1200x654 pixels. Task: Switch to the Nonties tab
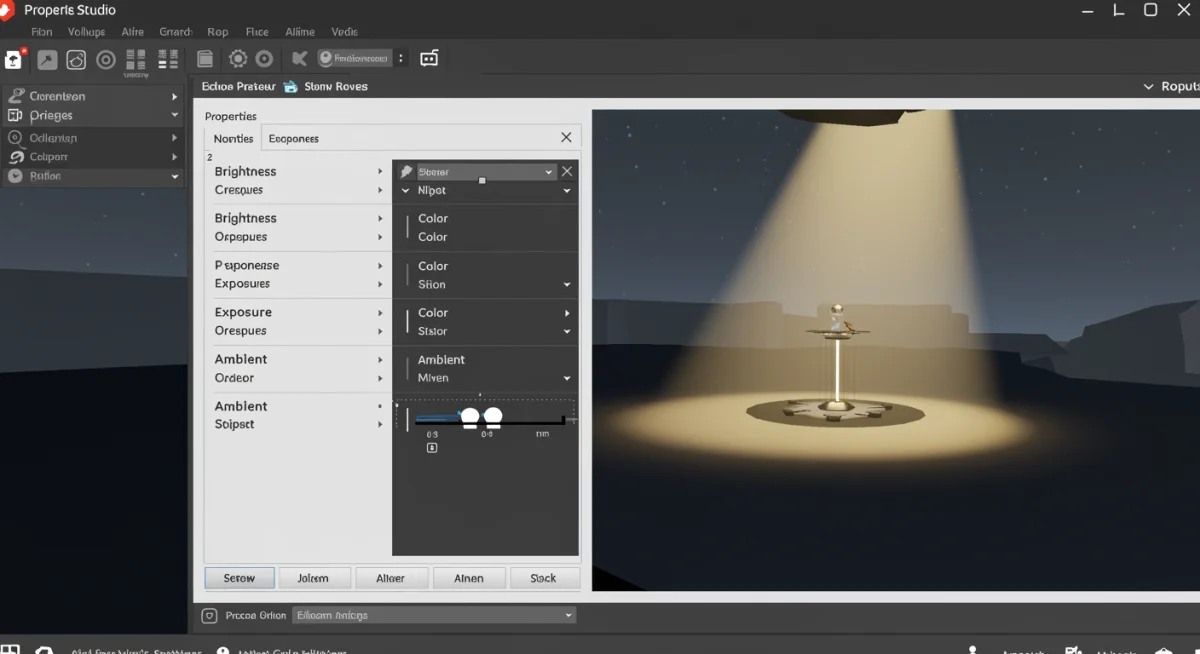tap(233, 138)
